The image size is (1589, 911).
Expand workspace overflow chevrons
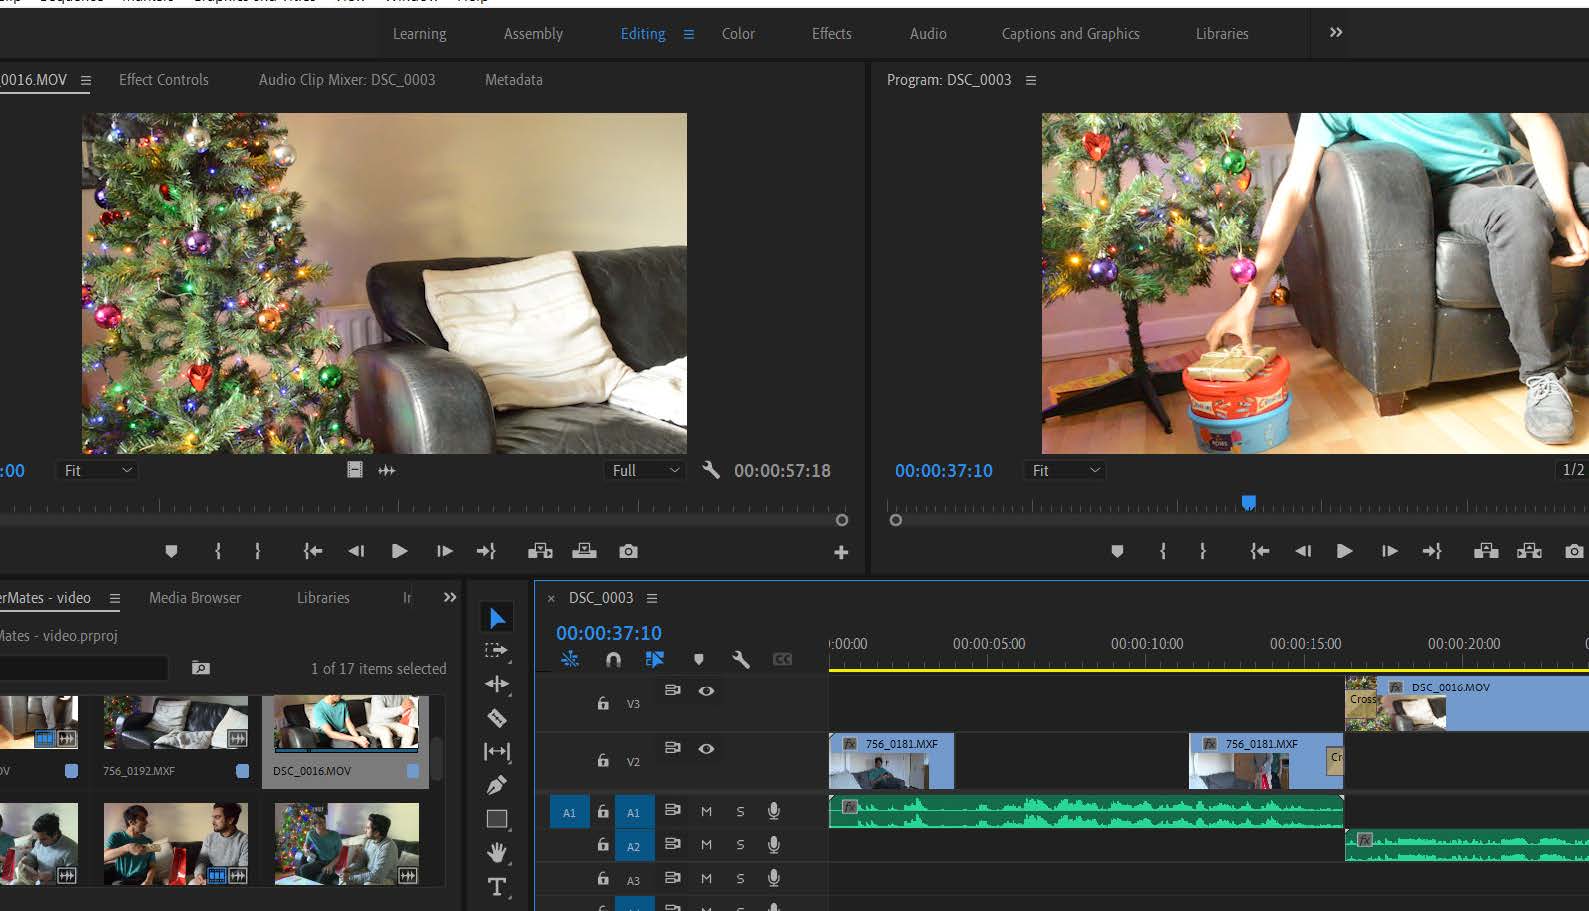point(1336,33)
